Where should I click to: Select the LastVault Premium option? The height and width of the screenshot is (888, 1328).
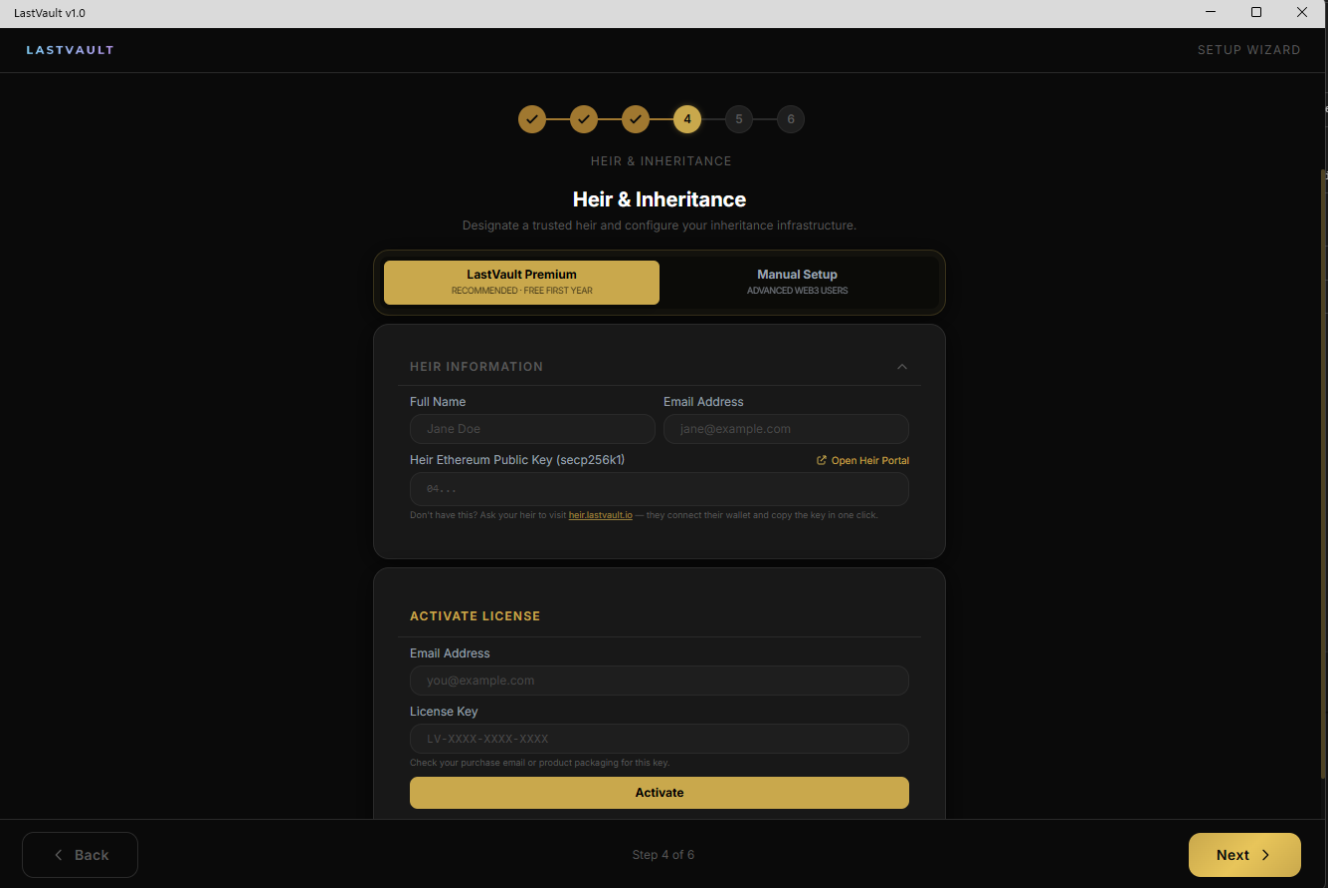click(x=521, y=282)
